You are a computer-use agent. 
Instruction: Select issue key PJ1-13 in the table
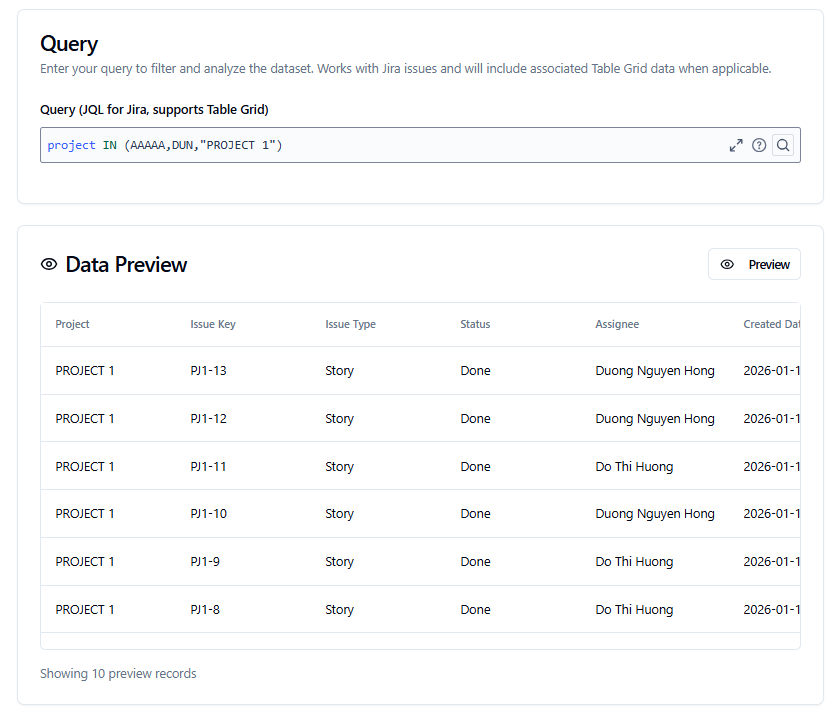click(x=208, y=371)
